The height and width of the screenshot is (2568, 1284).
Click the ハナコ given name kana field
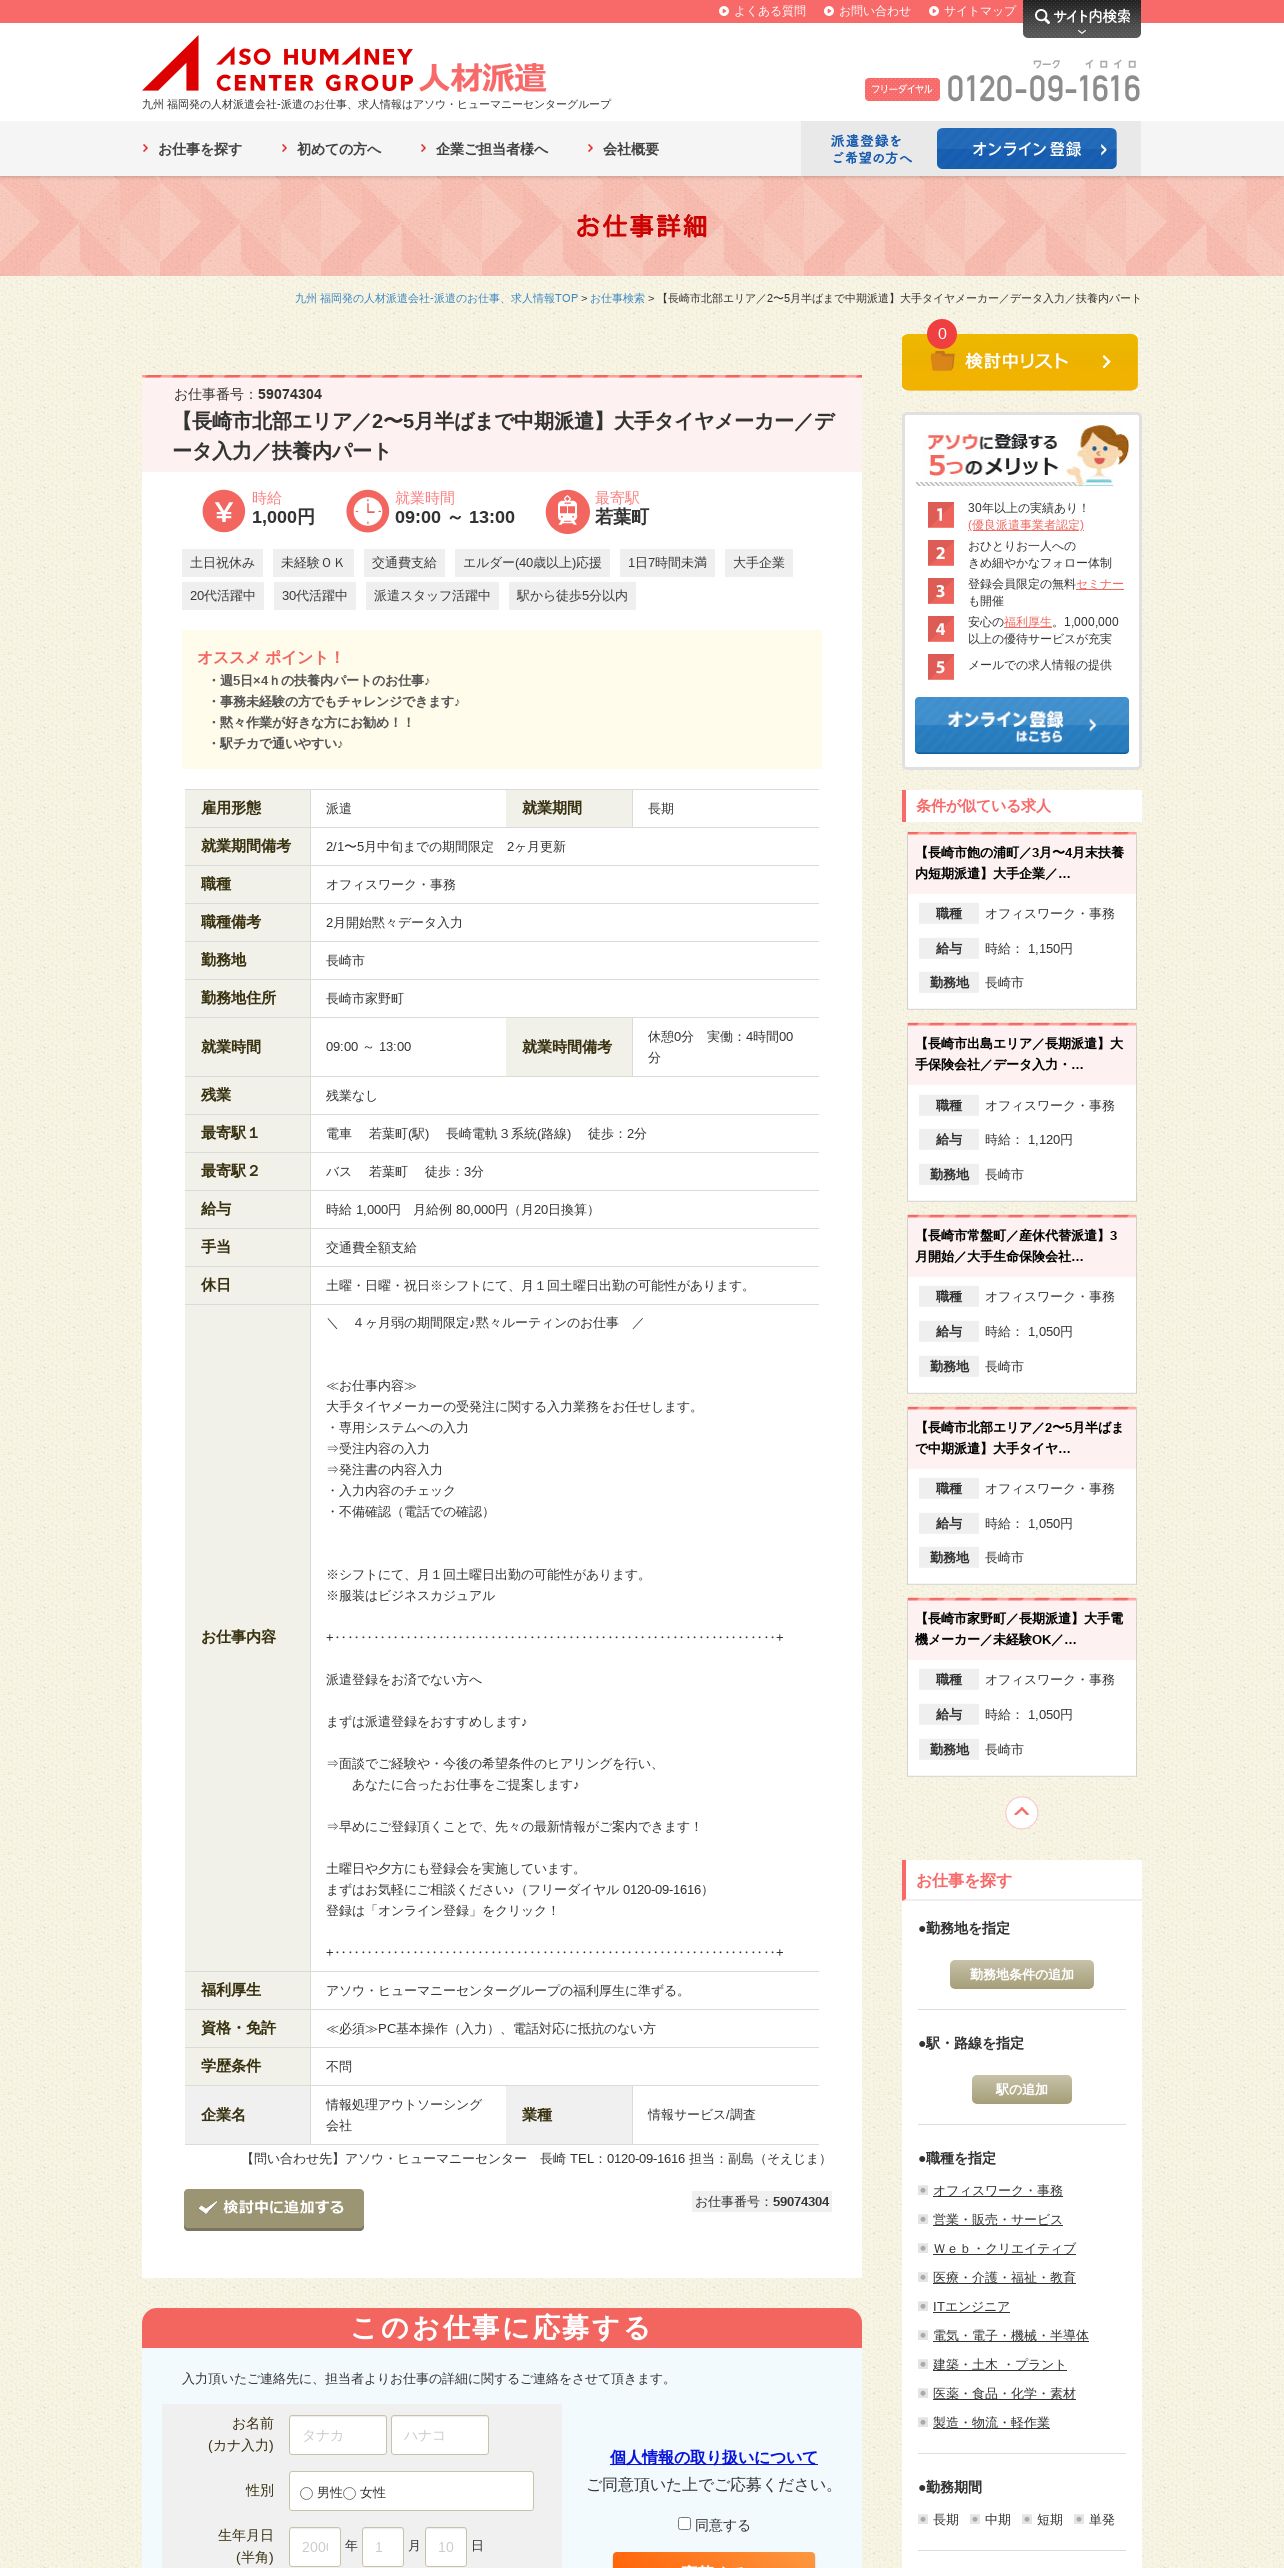(x=439, y=2435)
